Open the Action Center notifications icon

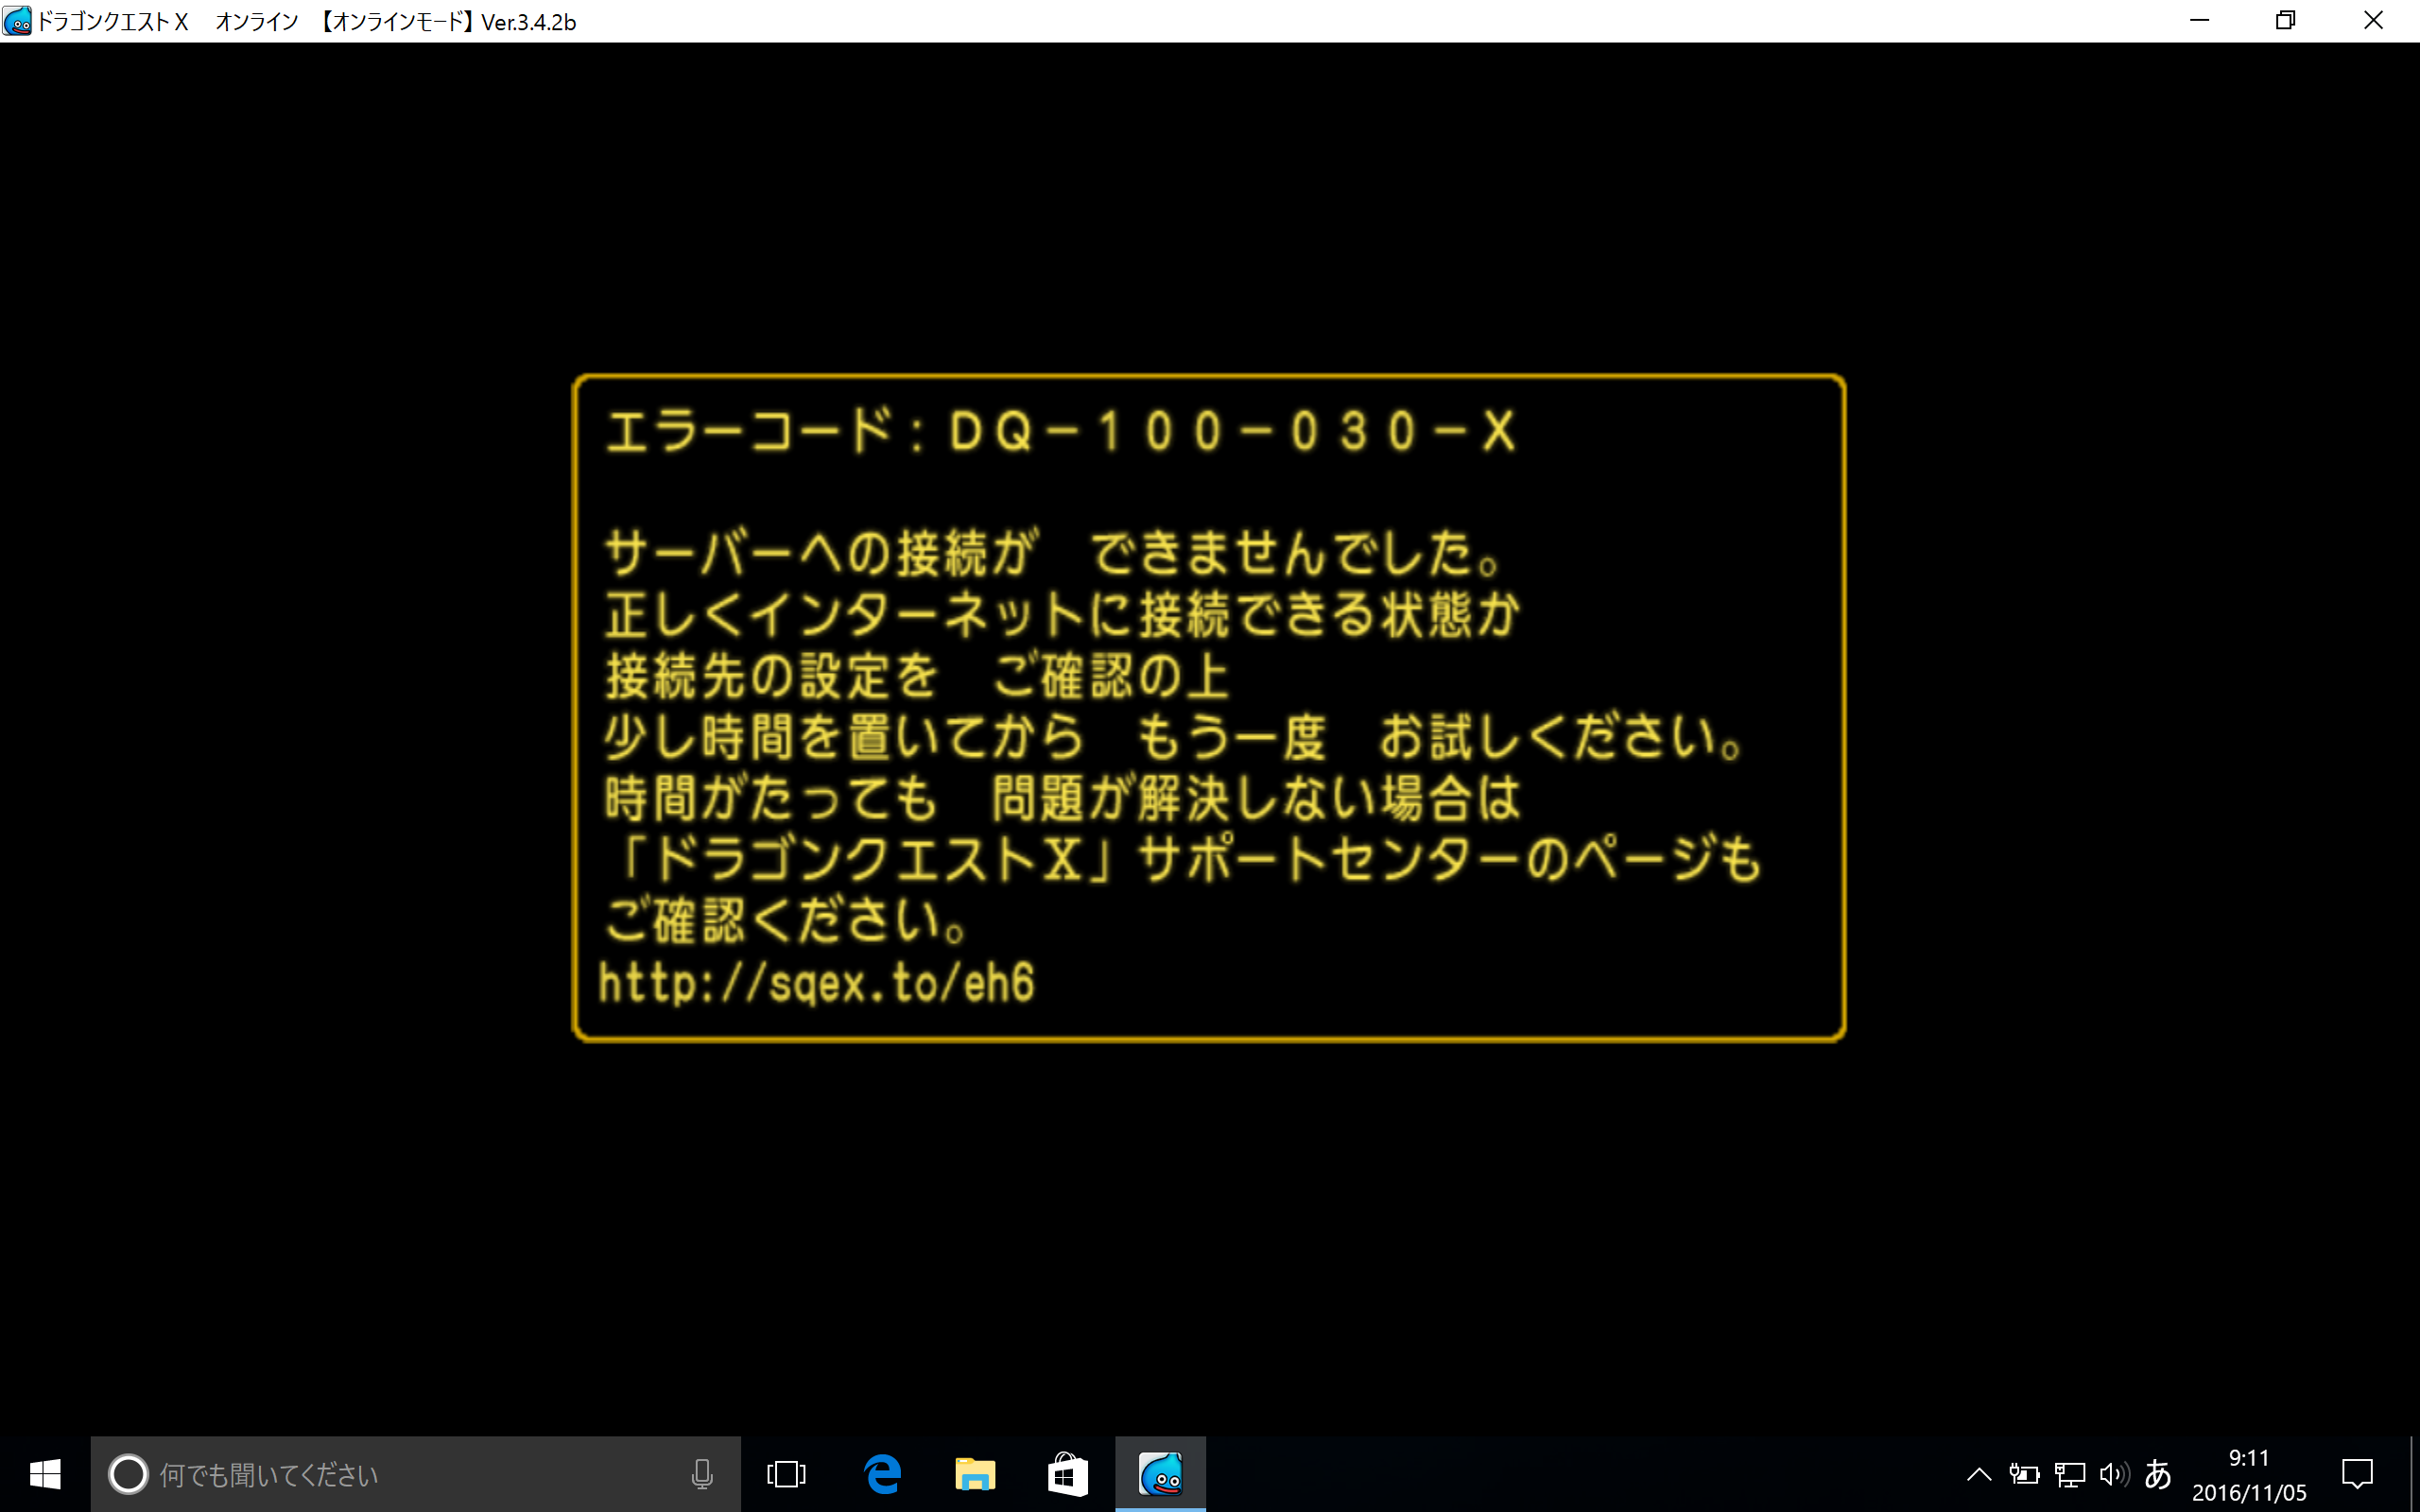[x=2357, y=1474]
